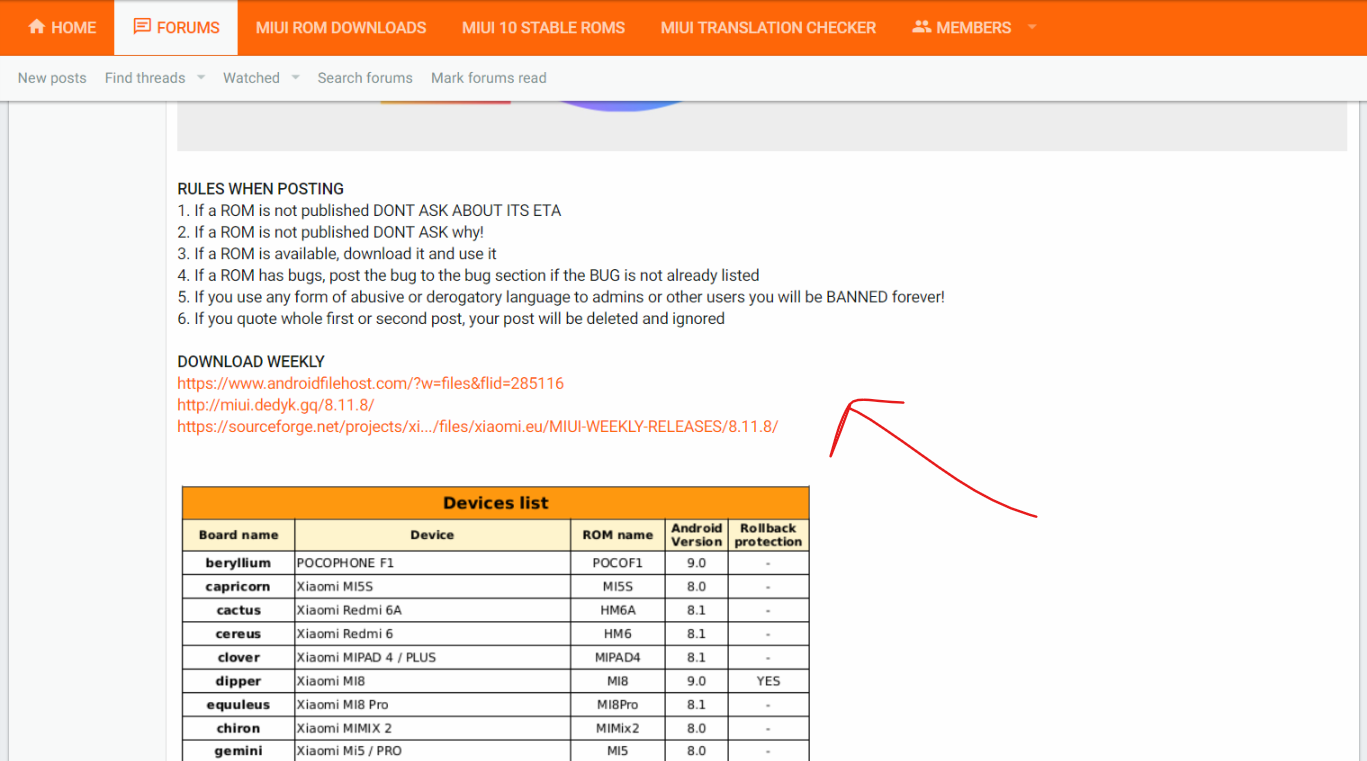Viewport: 1367px width, 761px height.
Task: Click the Device column header
Action: (x=432, y=535)
